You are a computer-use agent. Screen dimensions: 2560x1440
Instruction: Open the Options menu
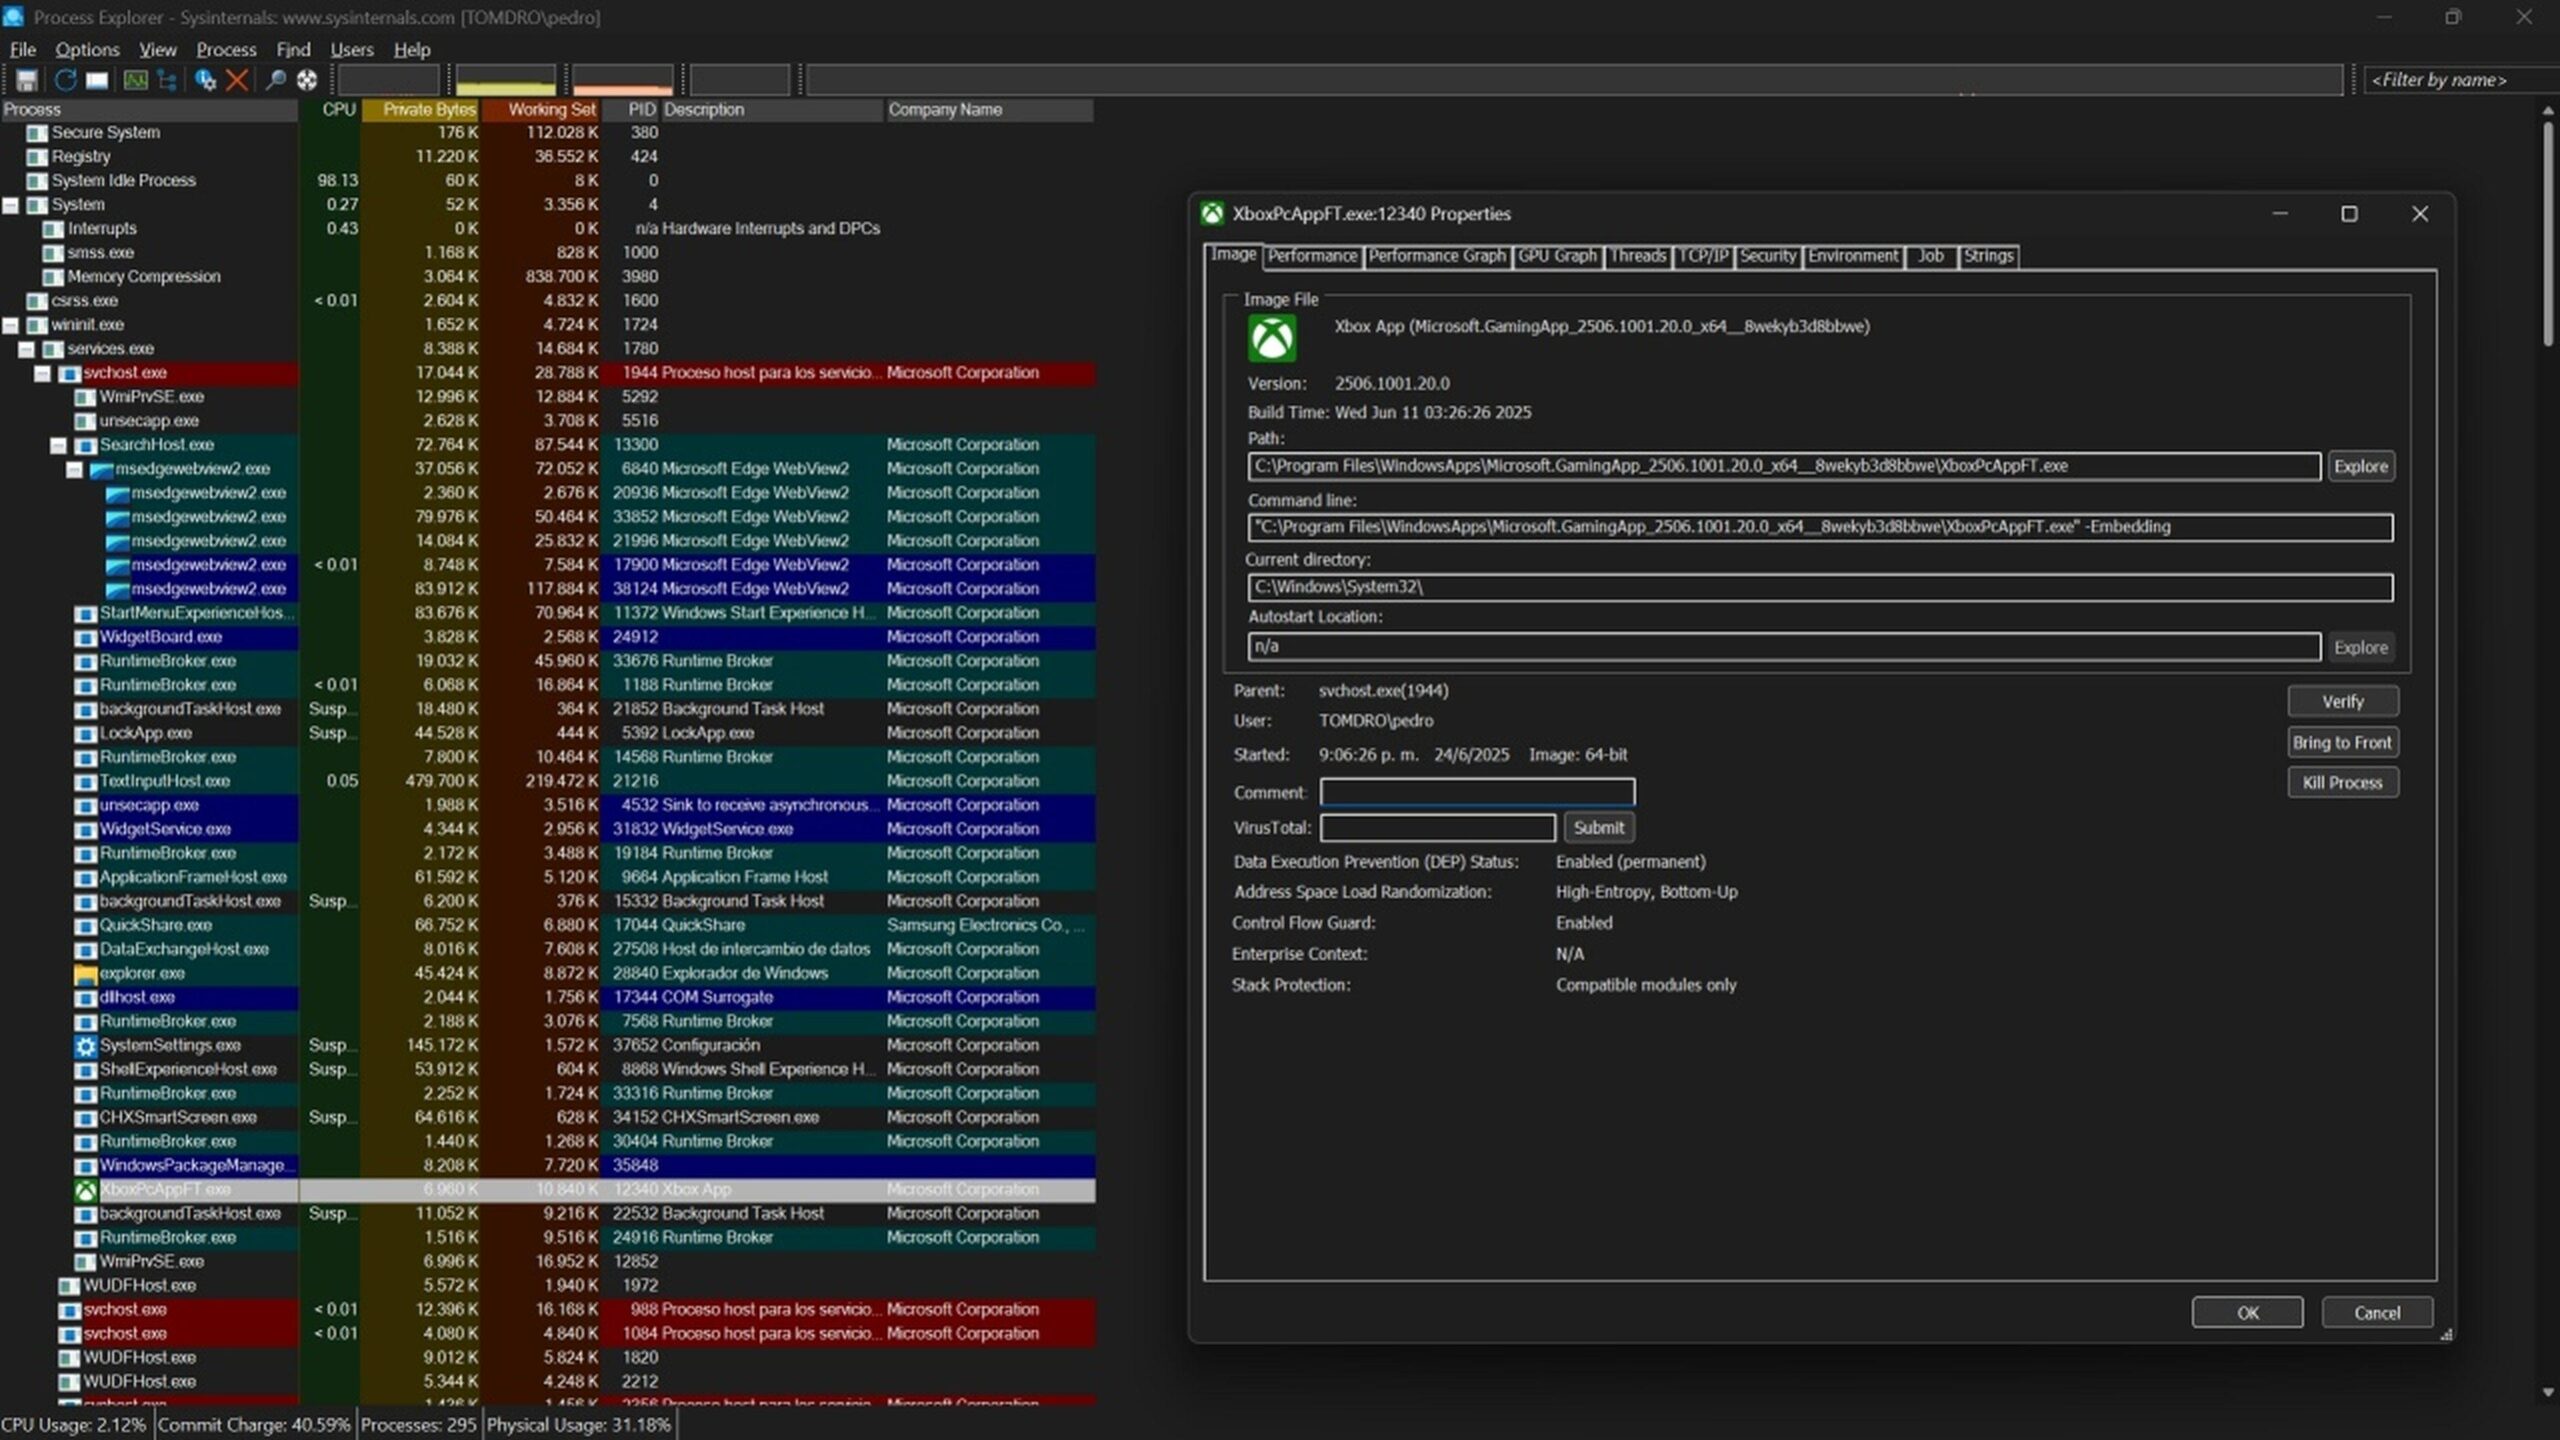coord(87,49)
